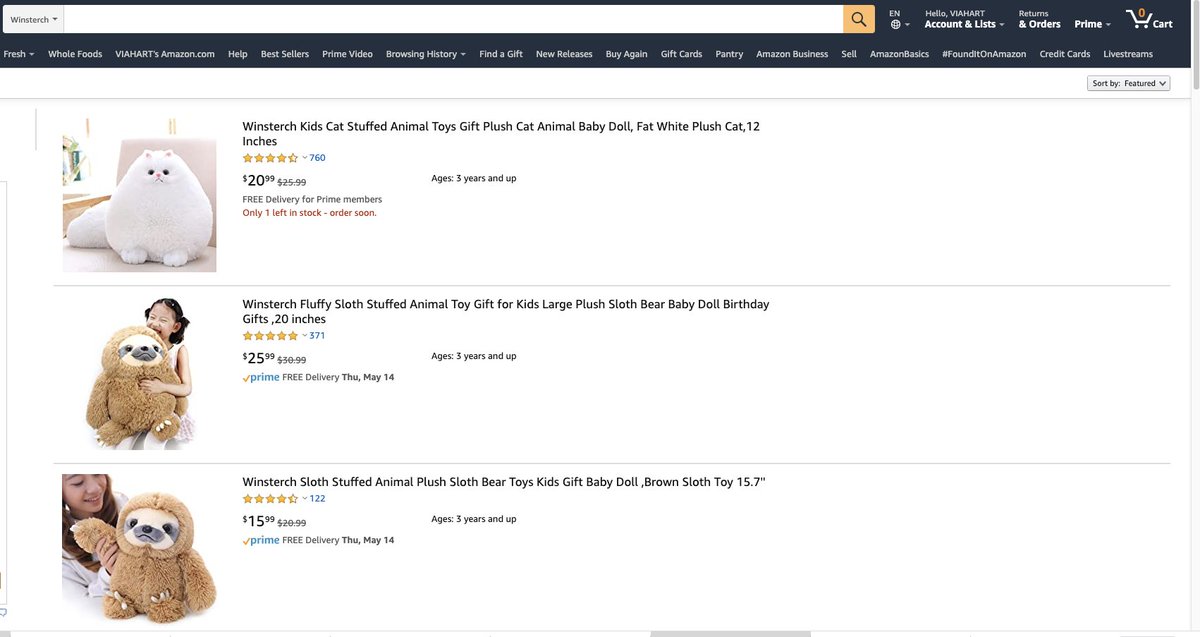Click the orange search magnifier button
This screenshot has height=637, width=1200.
point(859,19)
